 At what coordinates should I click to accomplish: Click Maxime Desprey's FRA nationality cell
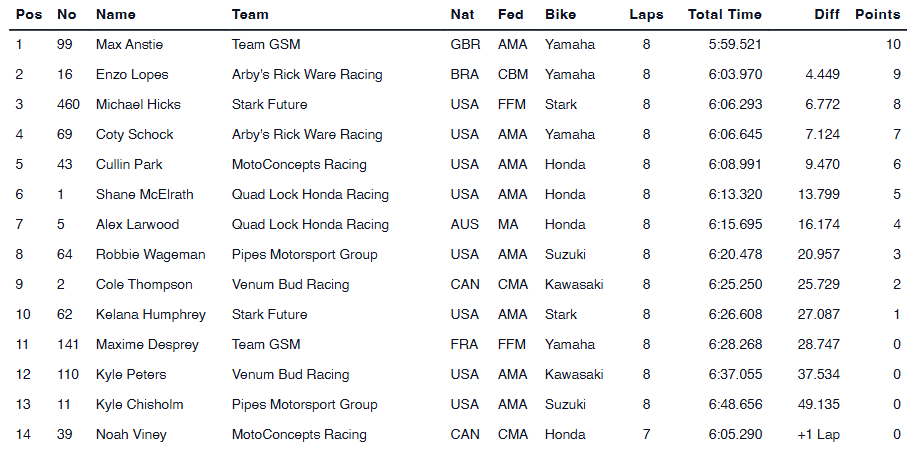pos(464,345)
